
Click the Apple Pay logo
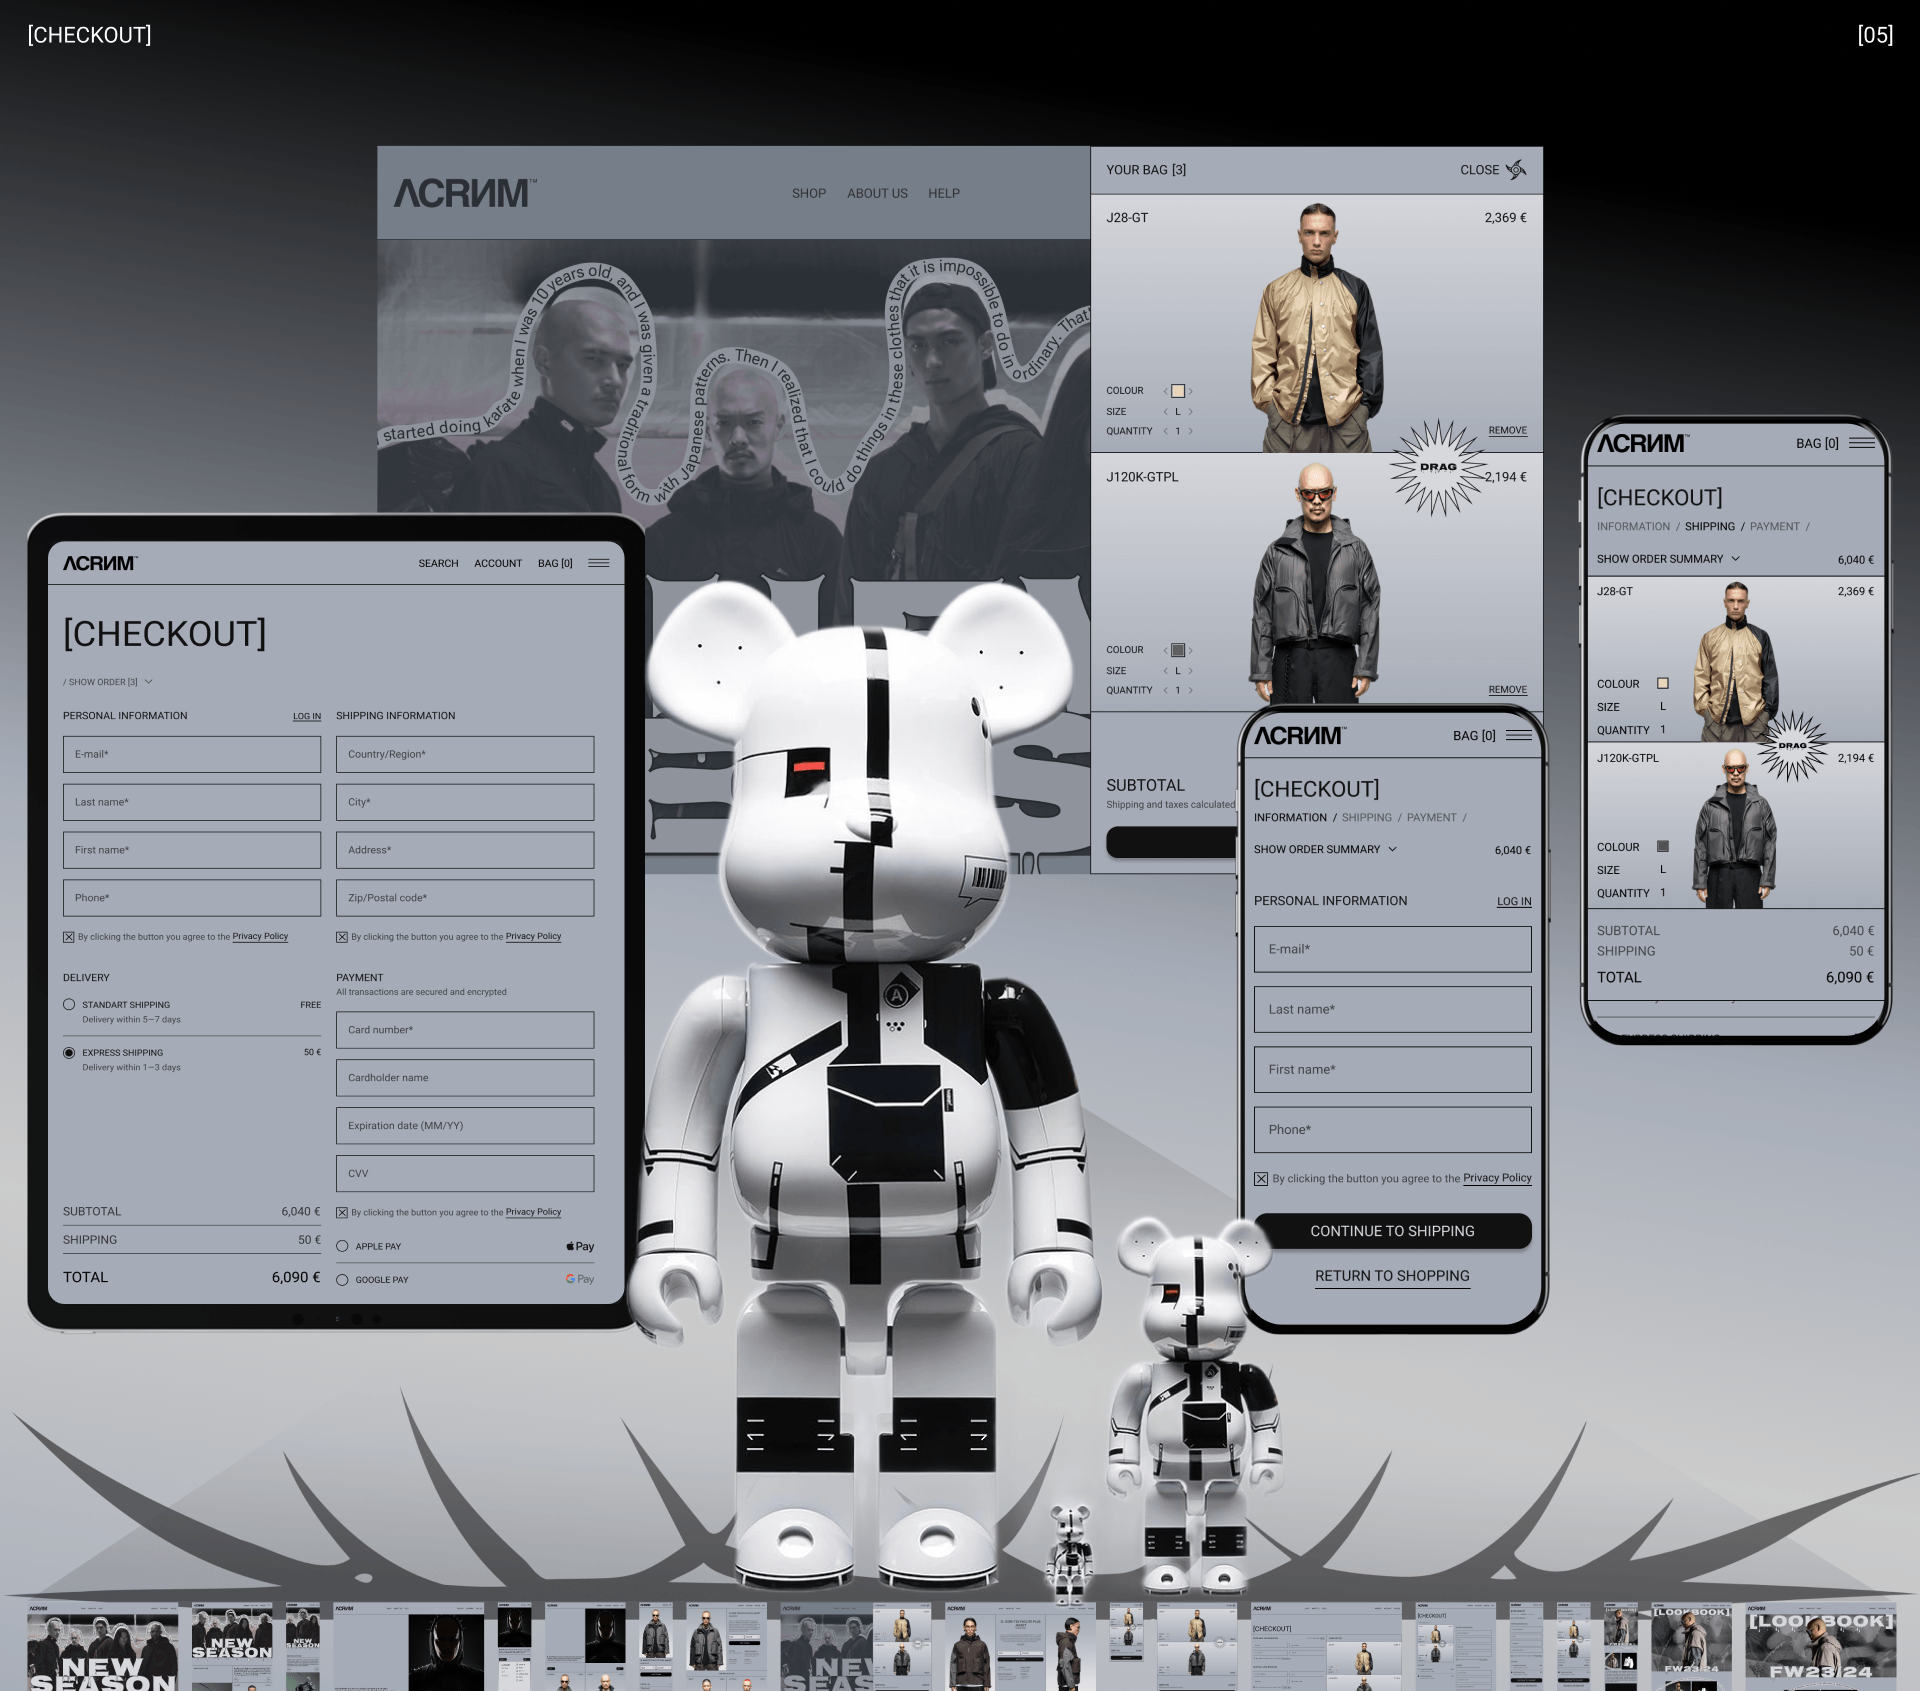click(580, 1246)
